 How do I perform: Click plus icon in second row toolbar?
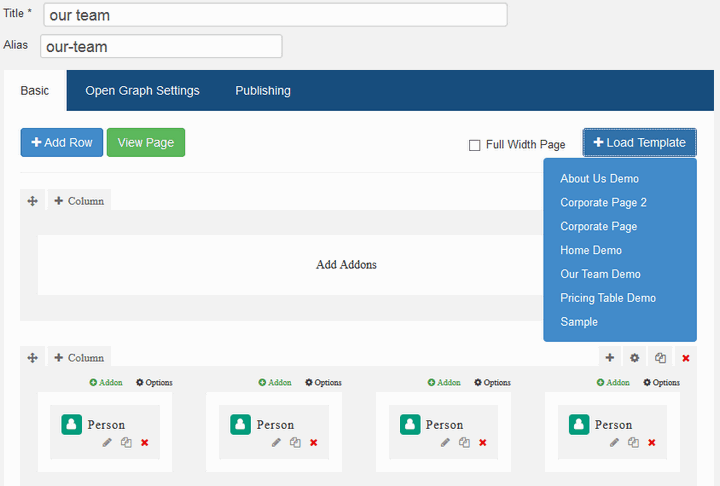609,357
